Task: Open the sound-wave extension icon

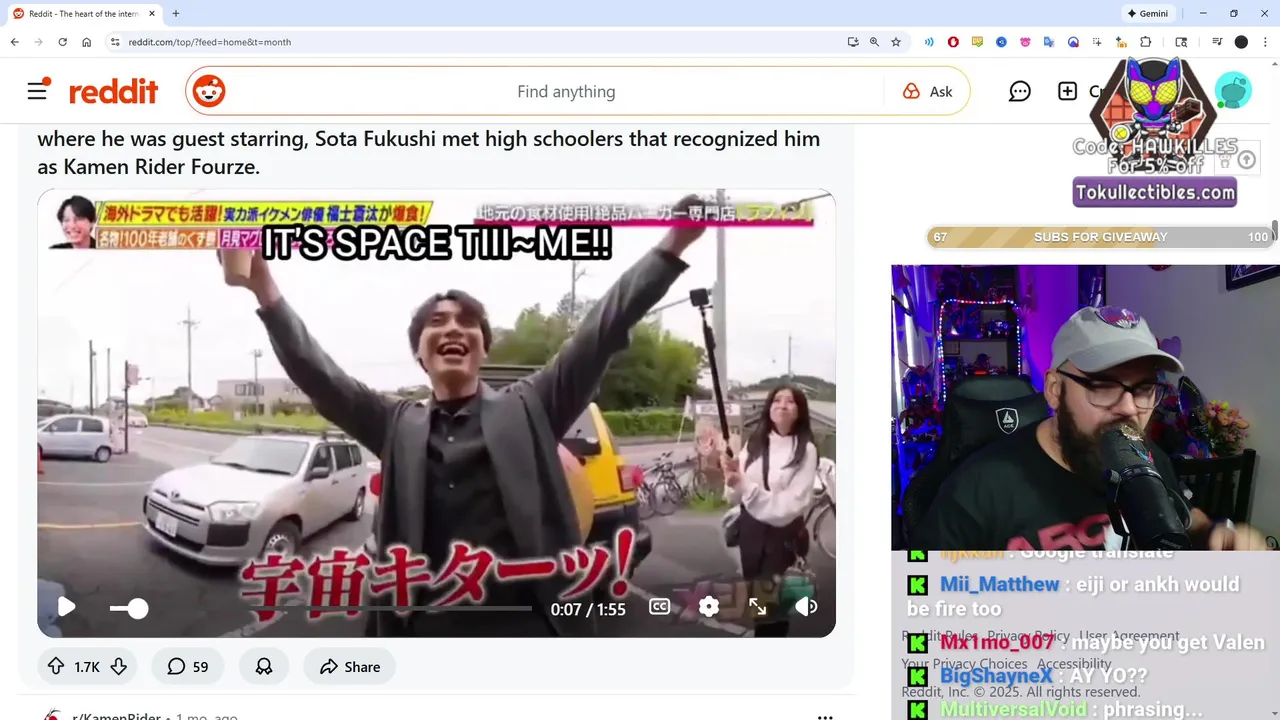Action: click(929, 42)
